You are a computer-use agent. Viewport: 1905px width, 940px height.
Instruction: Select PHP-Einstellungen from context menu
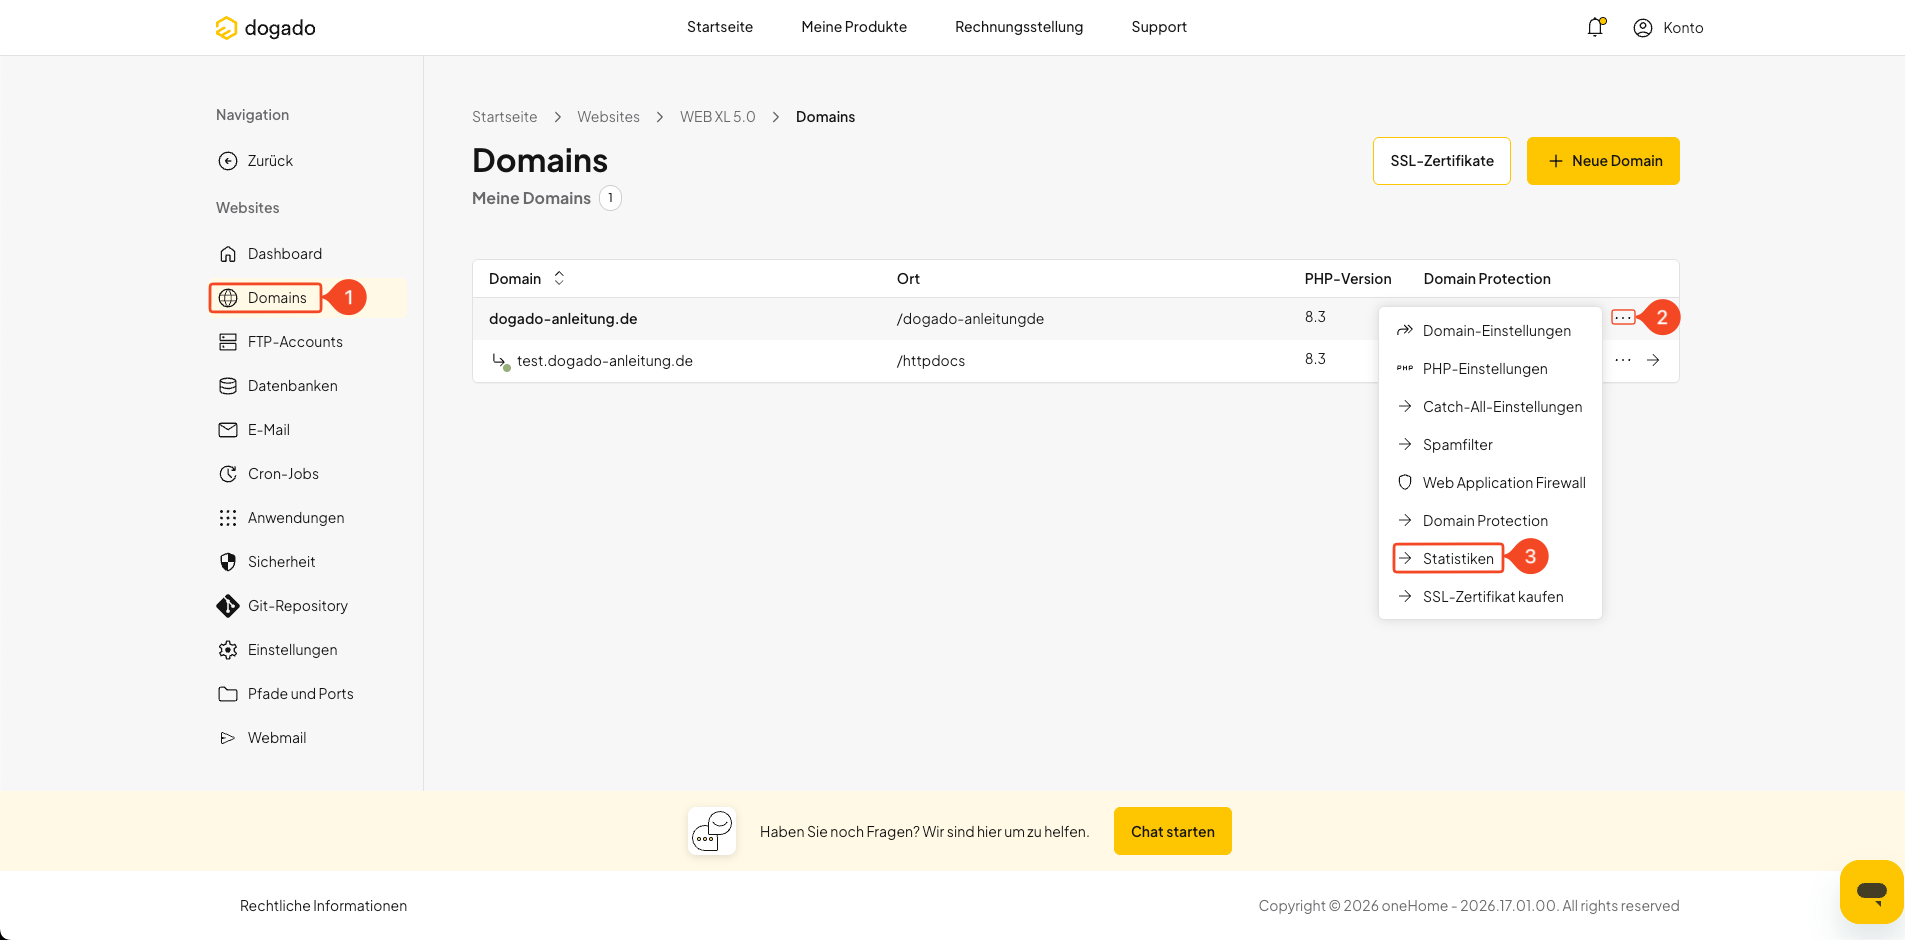[x=1490, y=369]
